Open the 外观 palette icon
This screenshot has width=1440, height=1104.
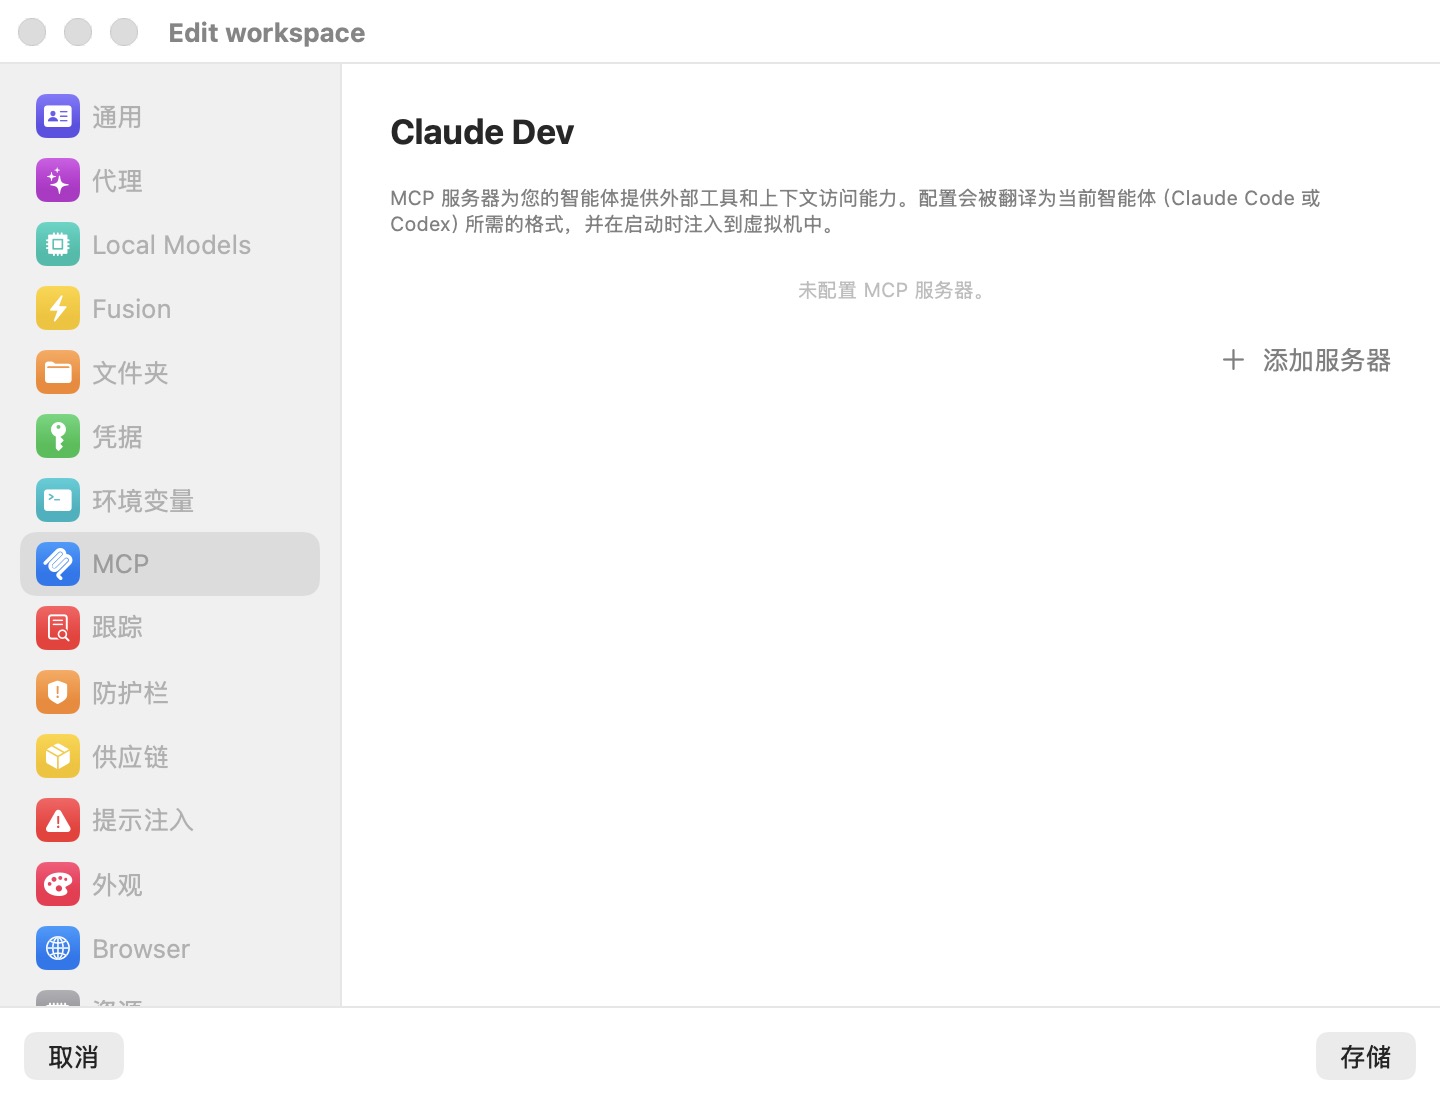click(x=58, y=884)
